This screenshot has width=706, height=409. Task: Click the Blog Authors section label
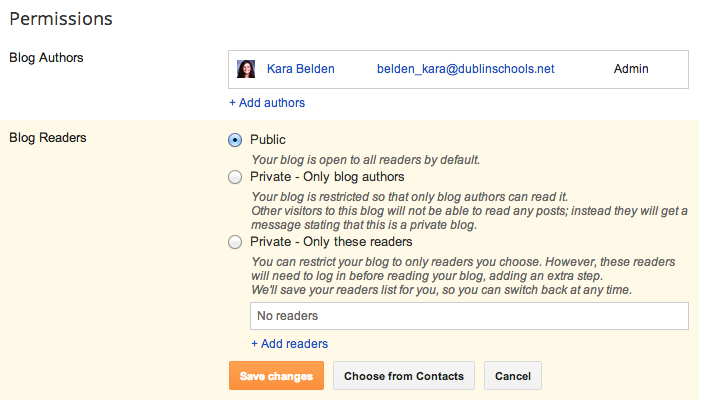[46, 58]
